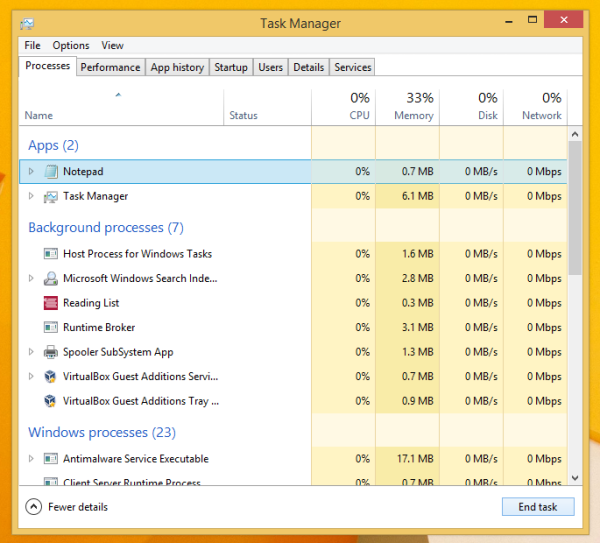Open the View menu
The width and height of the screenshot is (600, 543).
click(112, 46)
